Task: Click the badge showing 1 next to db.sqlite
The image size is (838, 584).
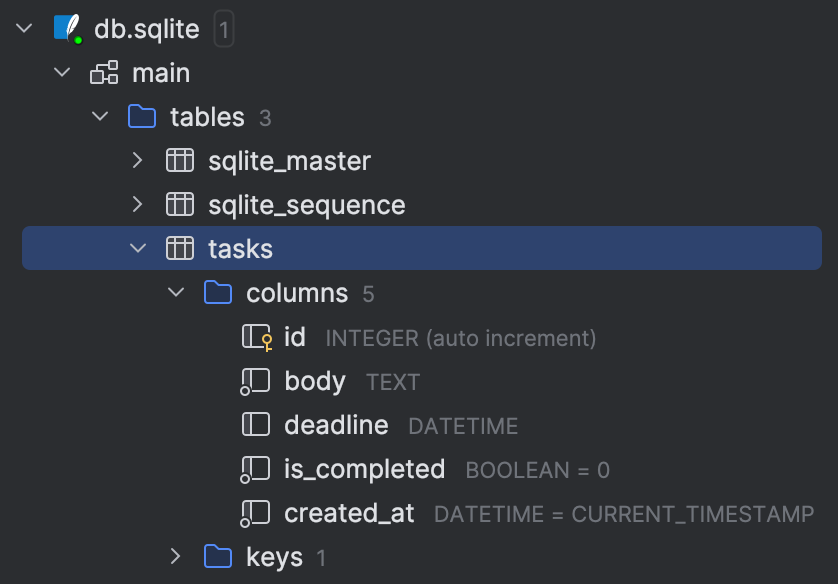Action: point(223,28)
